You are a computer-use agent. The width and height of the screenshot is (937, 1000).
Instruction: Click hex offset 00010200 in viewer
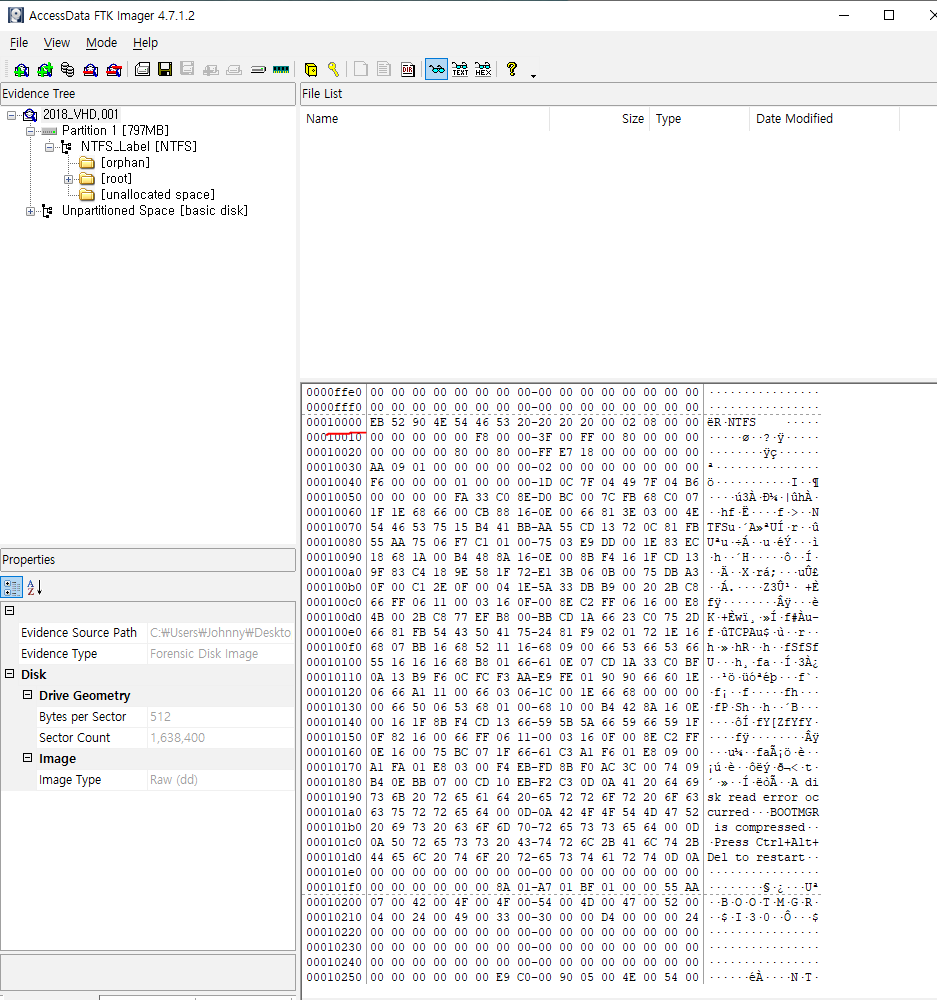(x=334, y=902)
